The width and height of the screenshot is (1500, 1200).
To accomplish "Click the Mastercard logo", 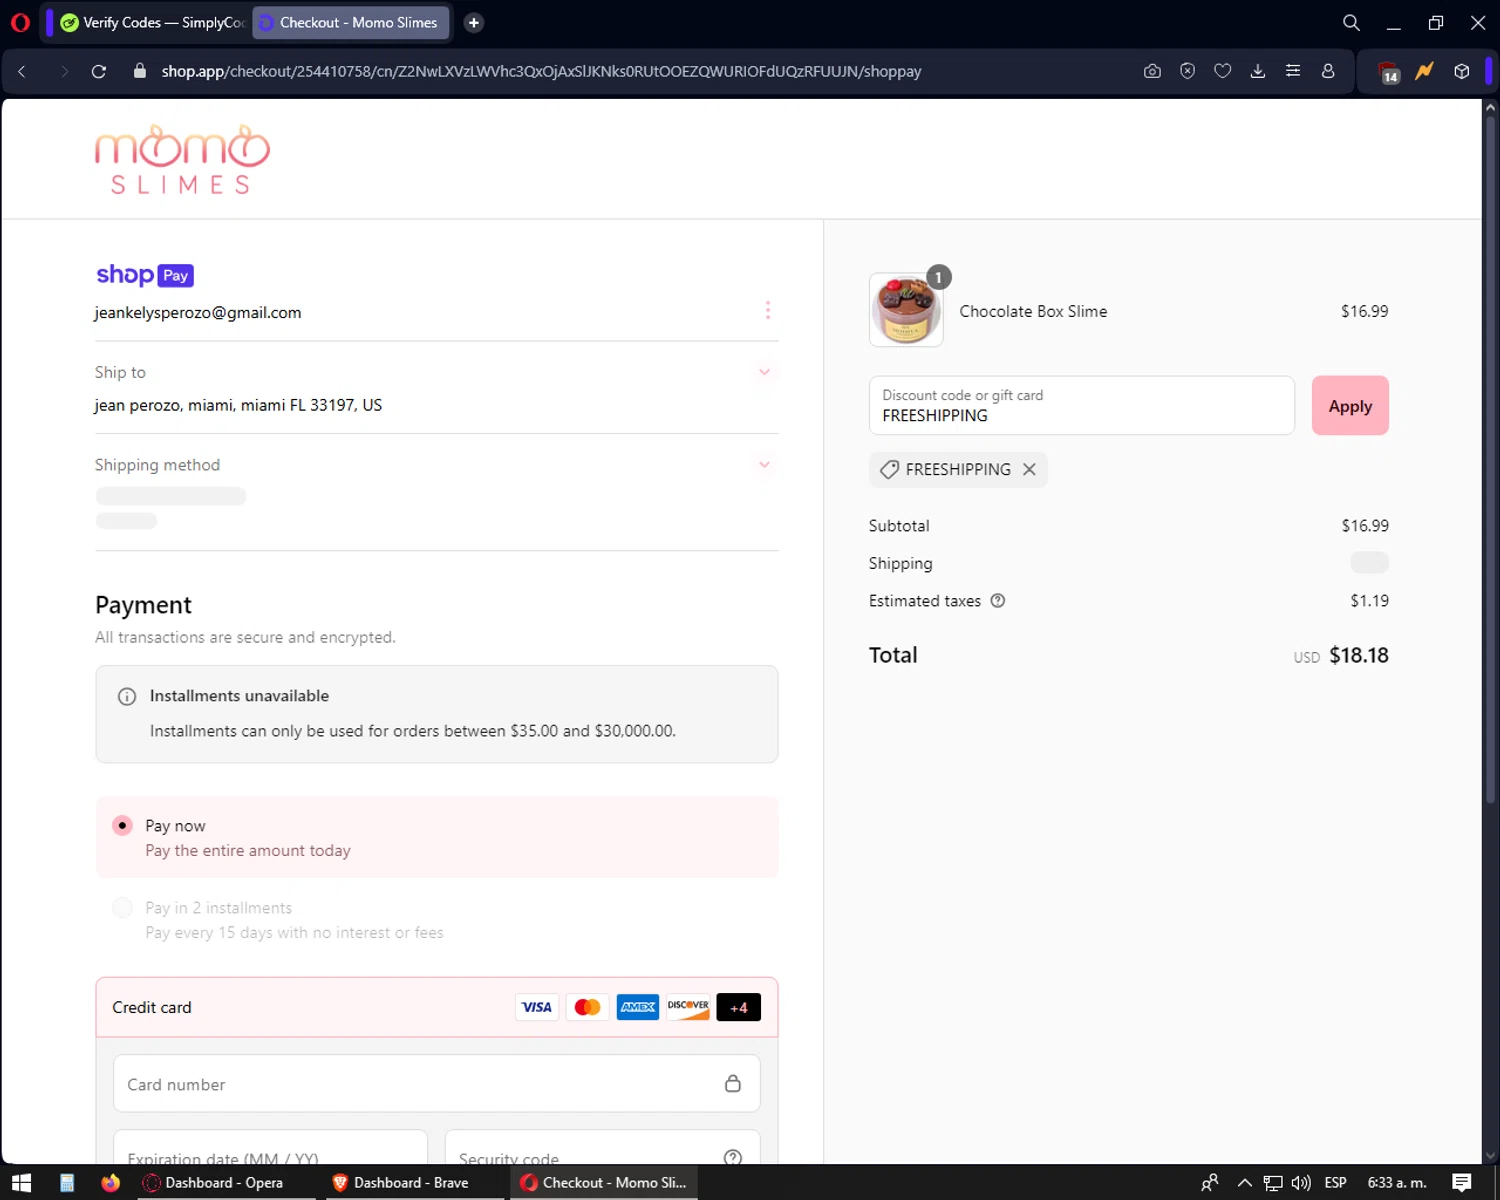I will click(588, 1007).
